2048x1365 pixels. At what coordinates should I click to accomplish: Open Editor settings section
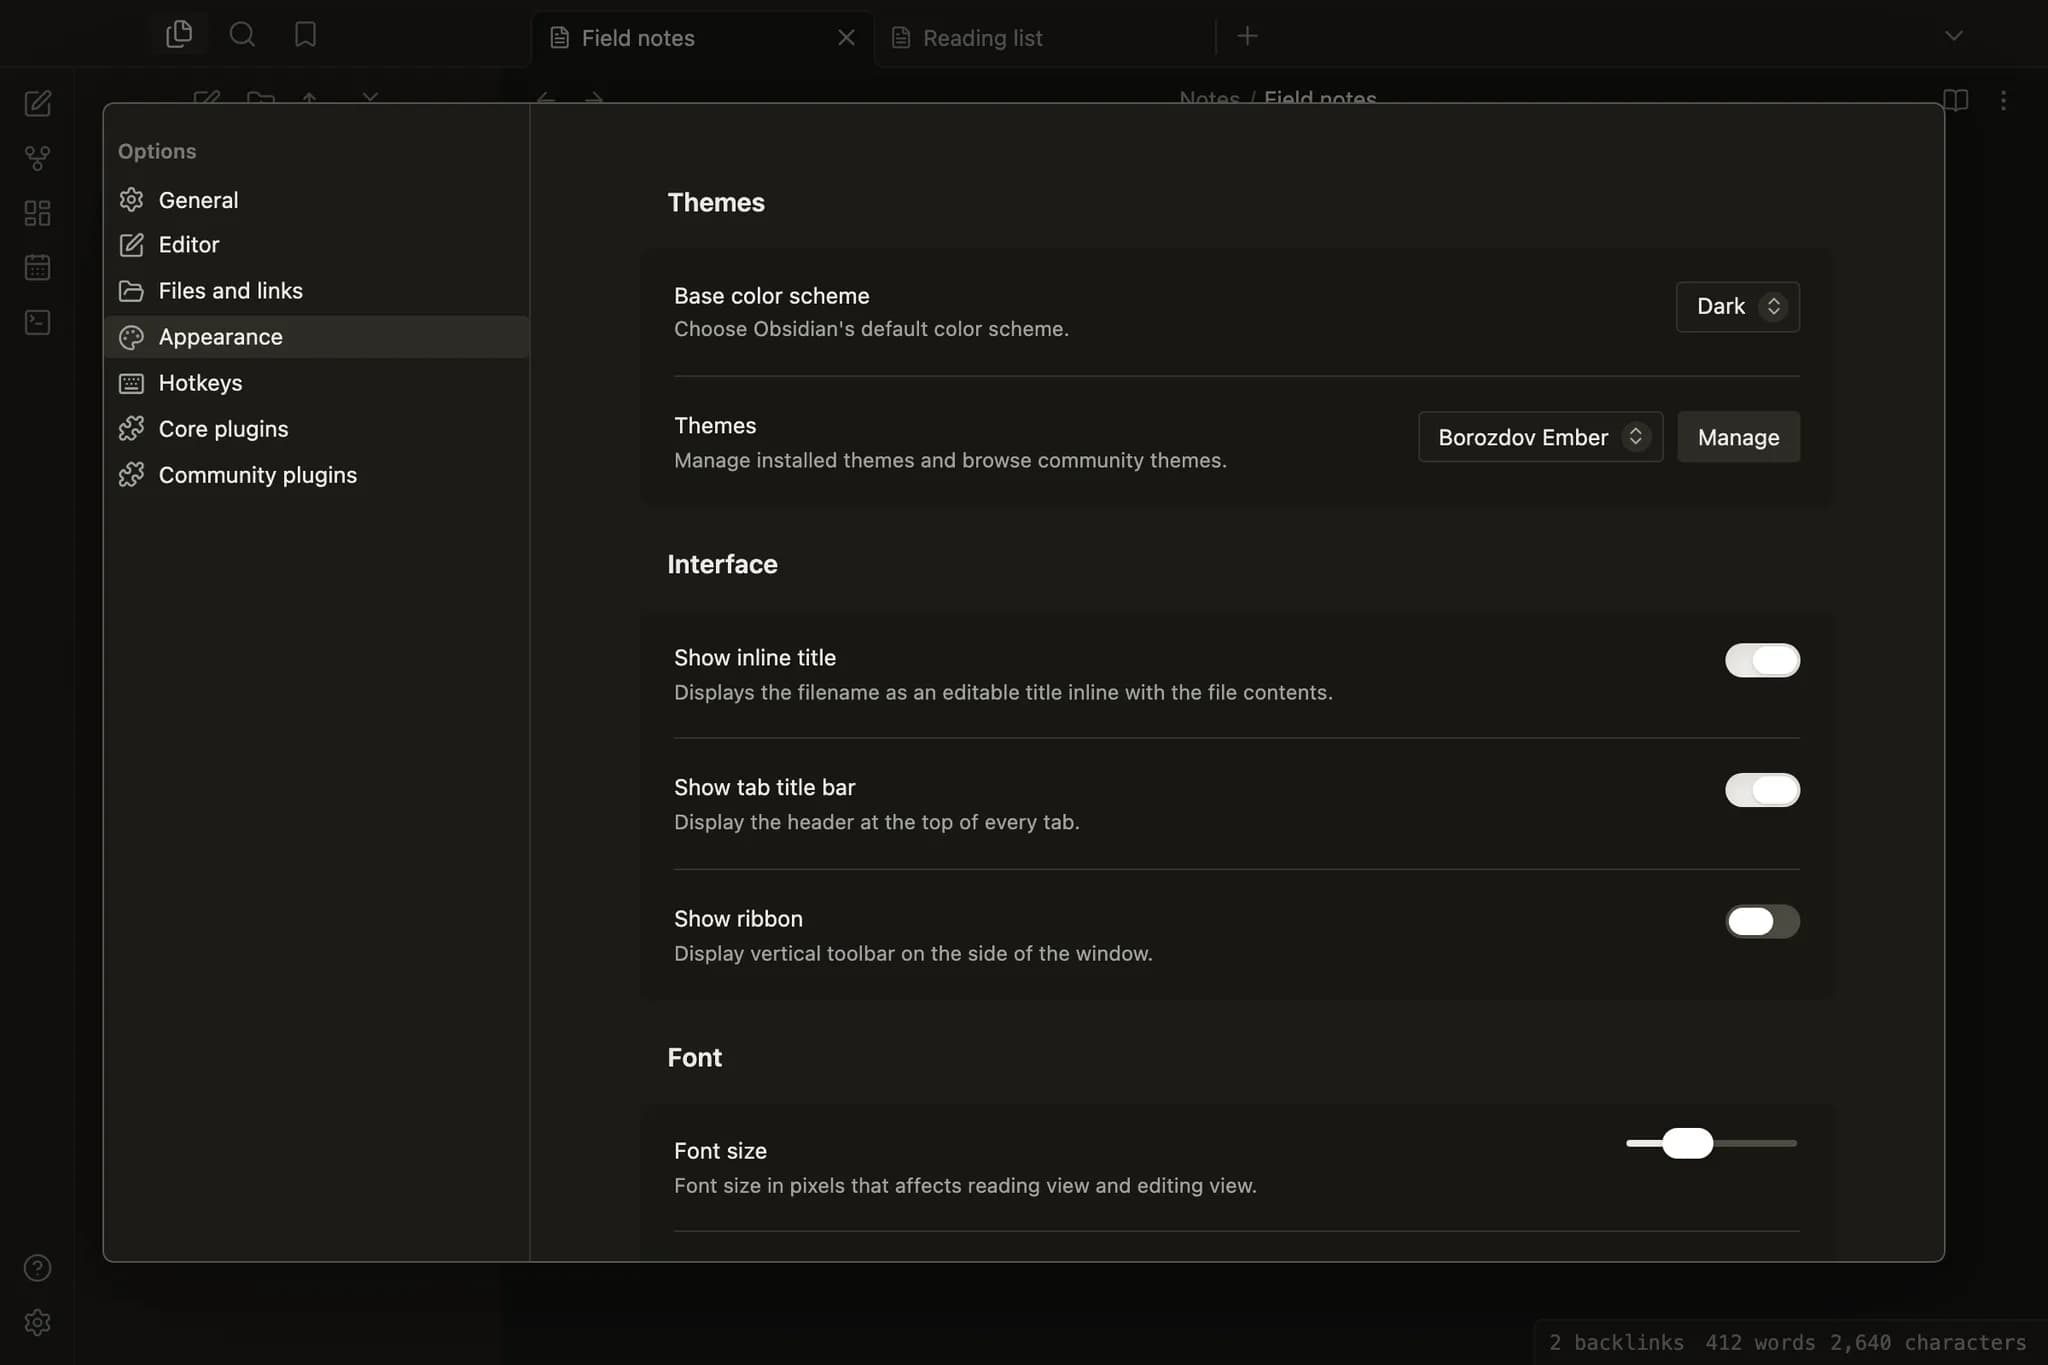click(x=317, y=245)
